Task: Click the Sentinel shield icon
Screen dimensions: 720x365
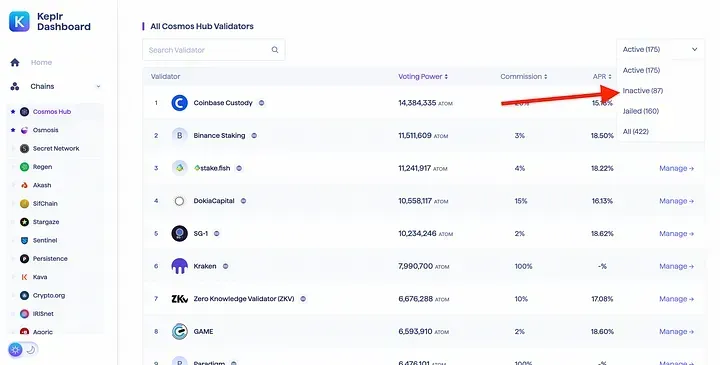Action: point(24,240)
